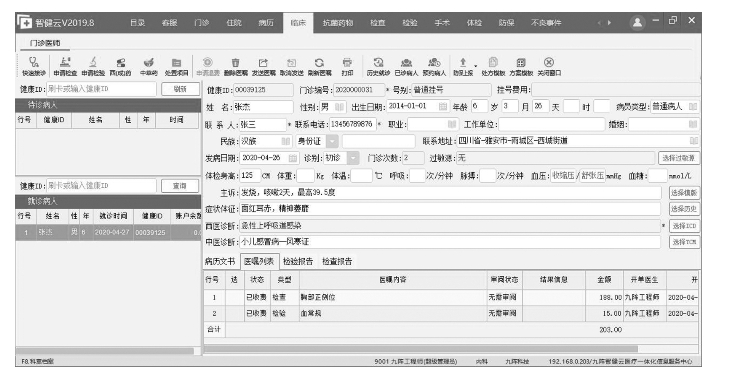Click the 选择TCM button
This screenshot has width=729, height=372.
684,242
